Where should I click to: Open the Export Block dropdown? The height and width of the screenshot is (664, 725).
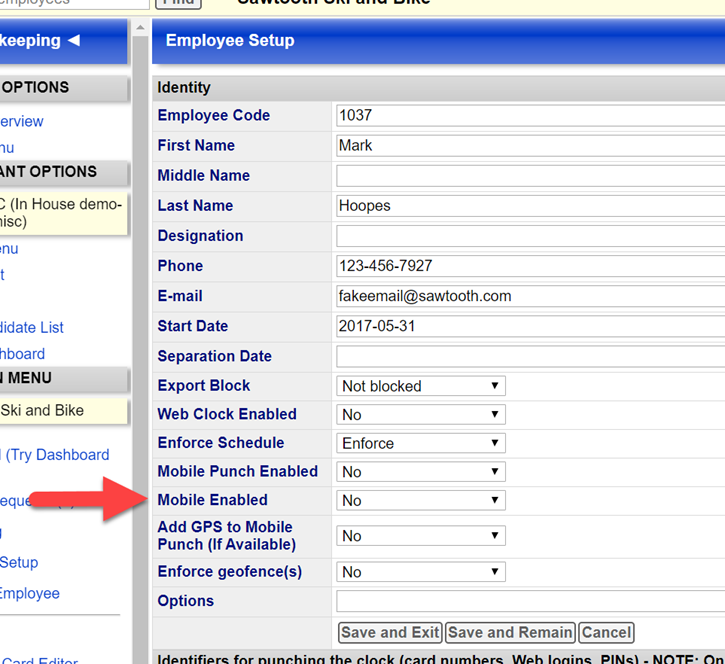point(421,386)
